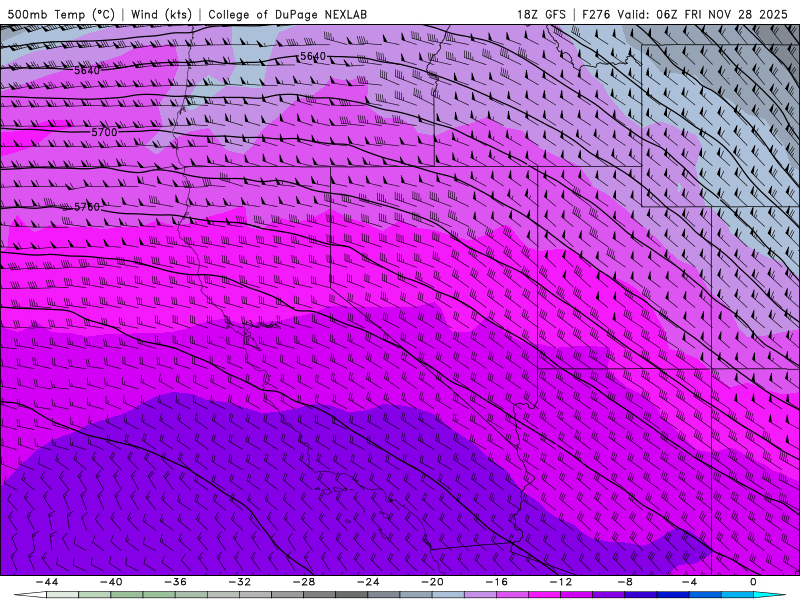800x600 pixels.
Task: Select the "-12" colorbar tick label
Action: (x=561, y=582)
